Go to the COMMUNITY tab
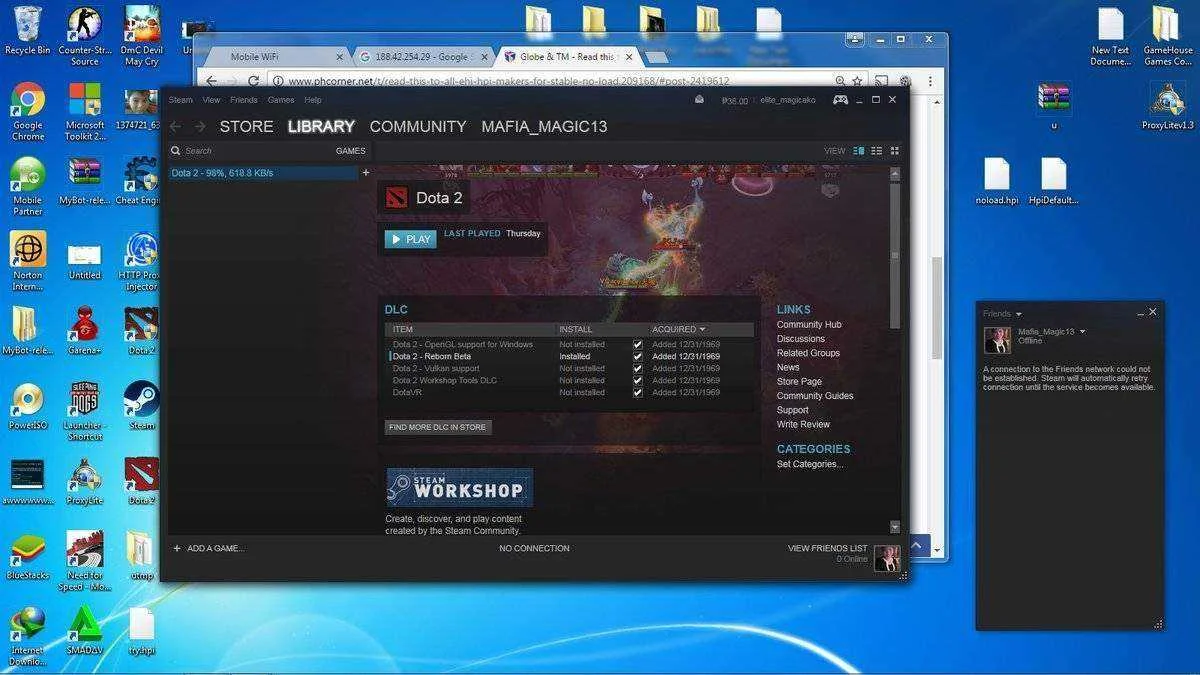1200x675 pixels. (418, 126)
